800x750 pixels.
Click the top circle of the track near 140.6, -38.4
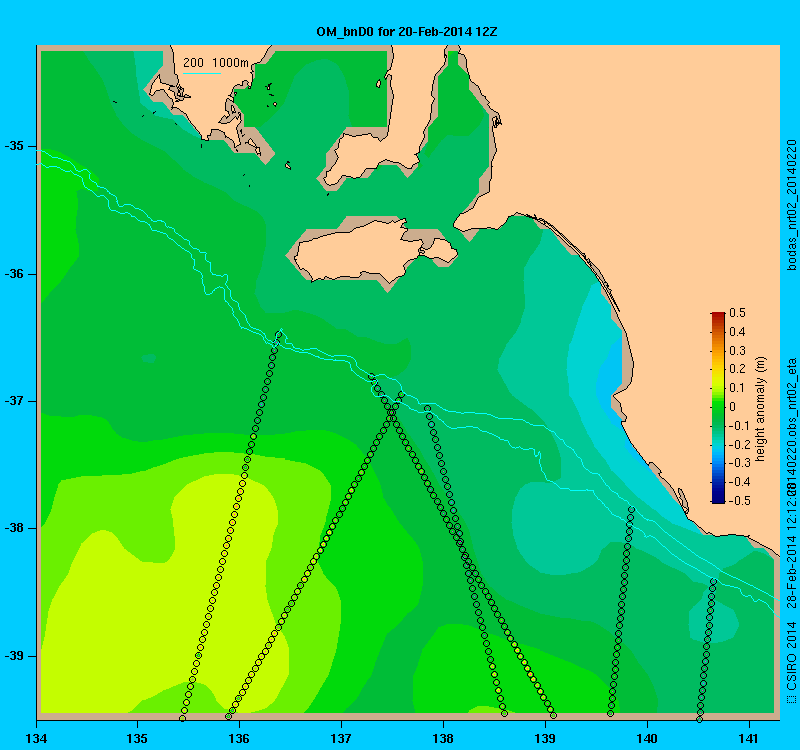[714, 581]
